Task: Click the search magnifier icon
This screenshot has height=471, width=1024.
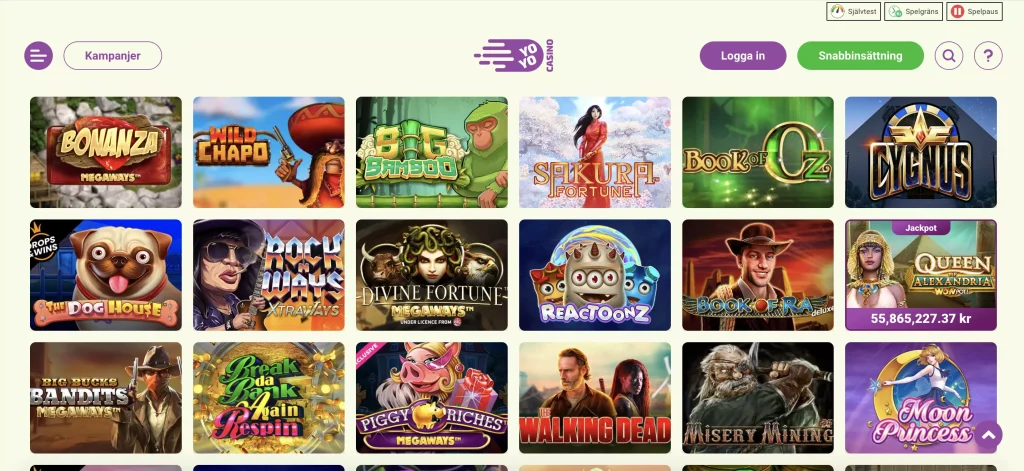Action: [x=949, y=56]
